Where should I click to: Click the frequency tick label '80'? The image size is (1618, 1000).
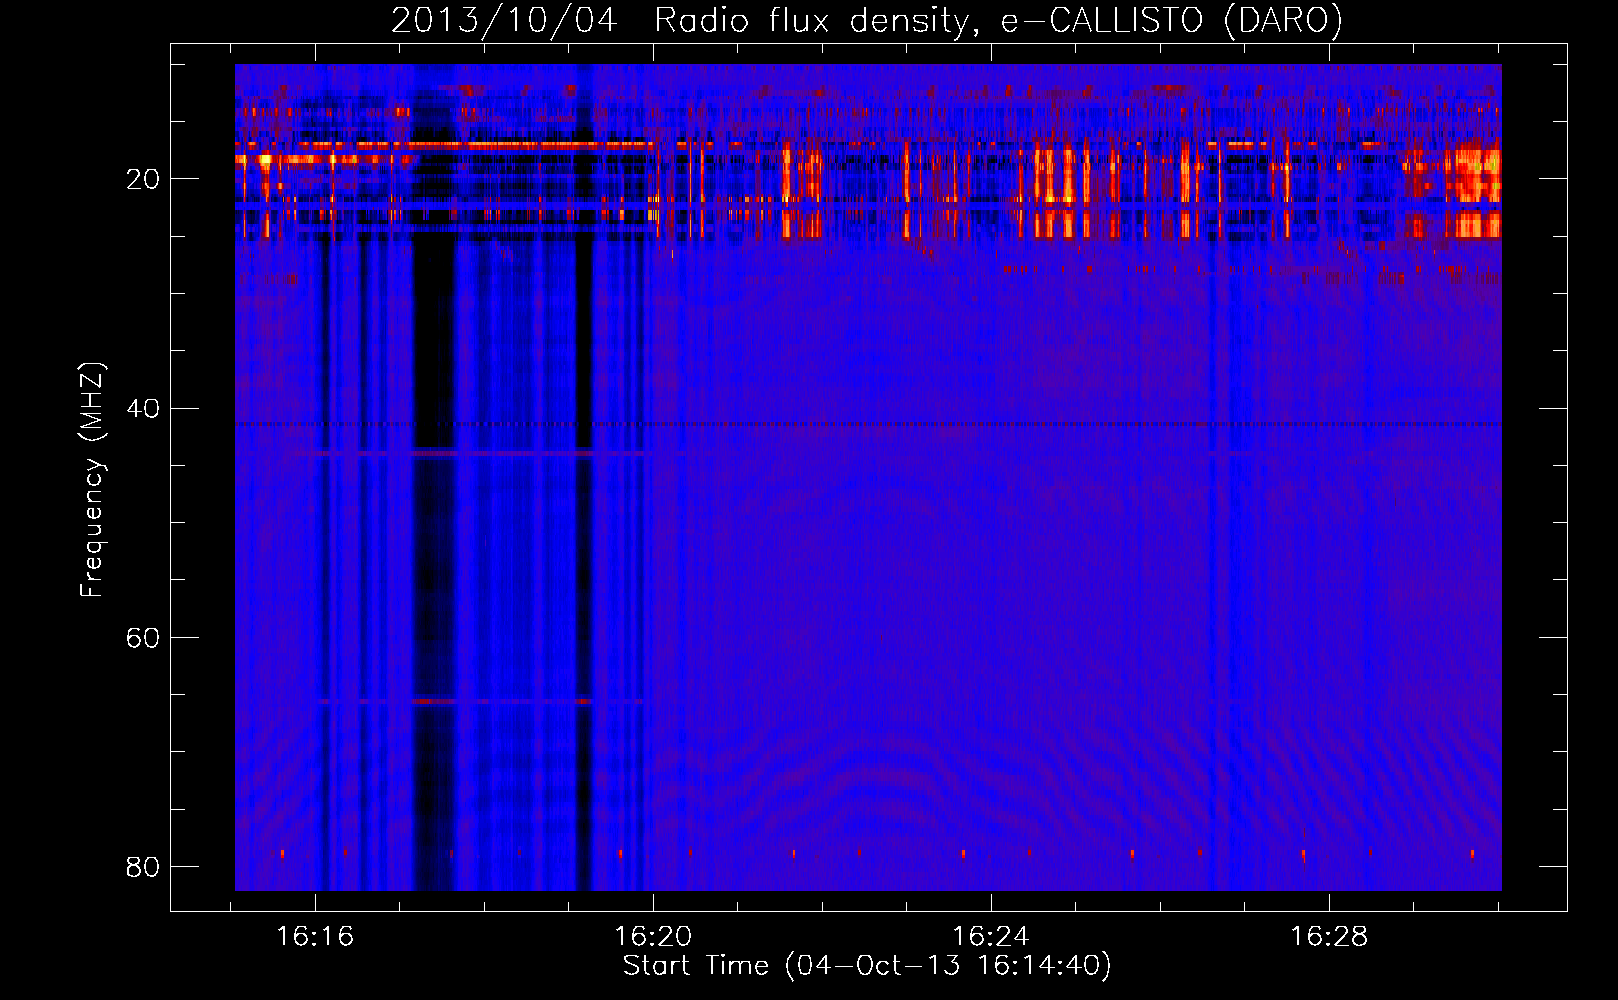tap(143, 866)
